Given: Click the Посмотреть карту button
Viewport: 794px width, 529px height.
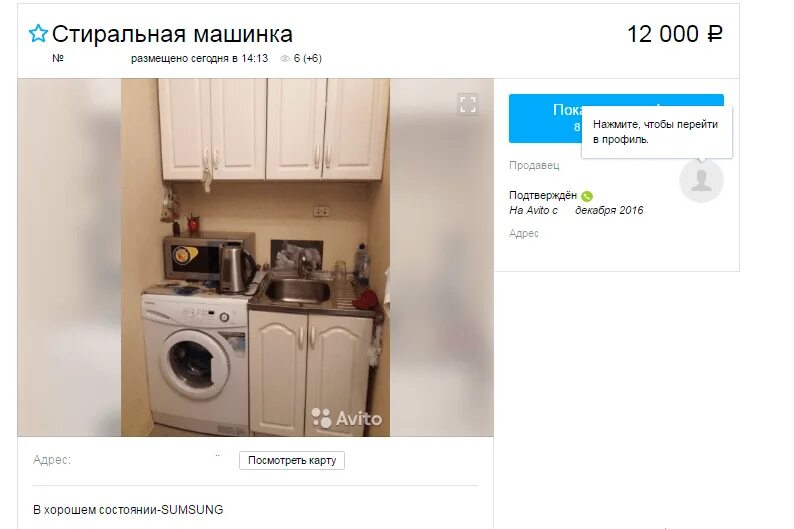Looking at the screenshot, I should pyautogui.click(x=292, y=461).
